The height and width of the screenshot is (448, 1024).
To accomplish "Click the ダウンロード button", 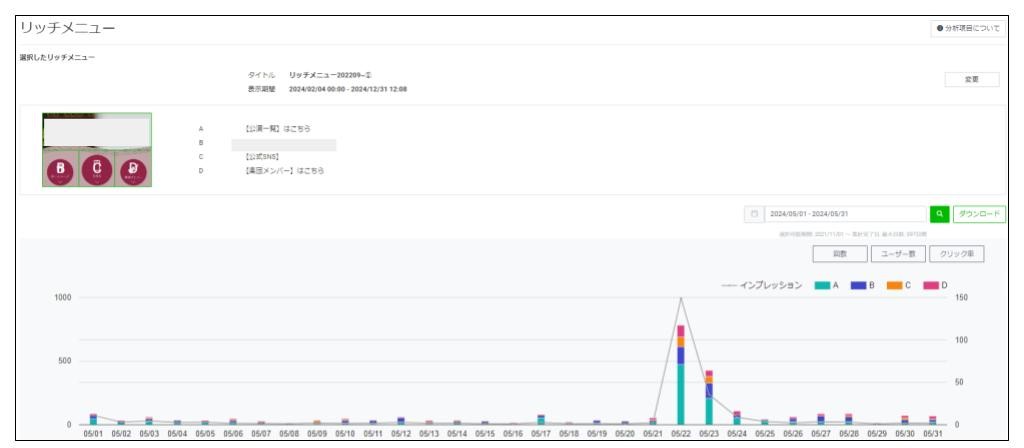I will tap(980, 214).
